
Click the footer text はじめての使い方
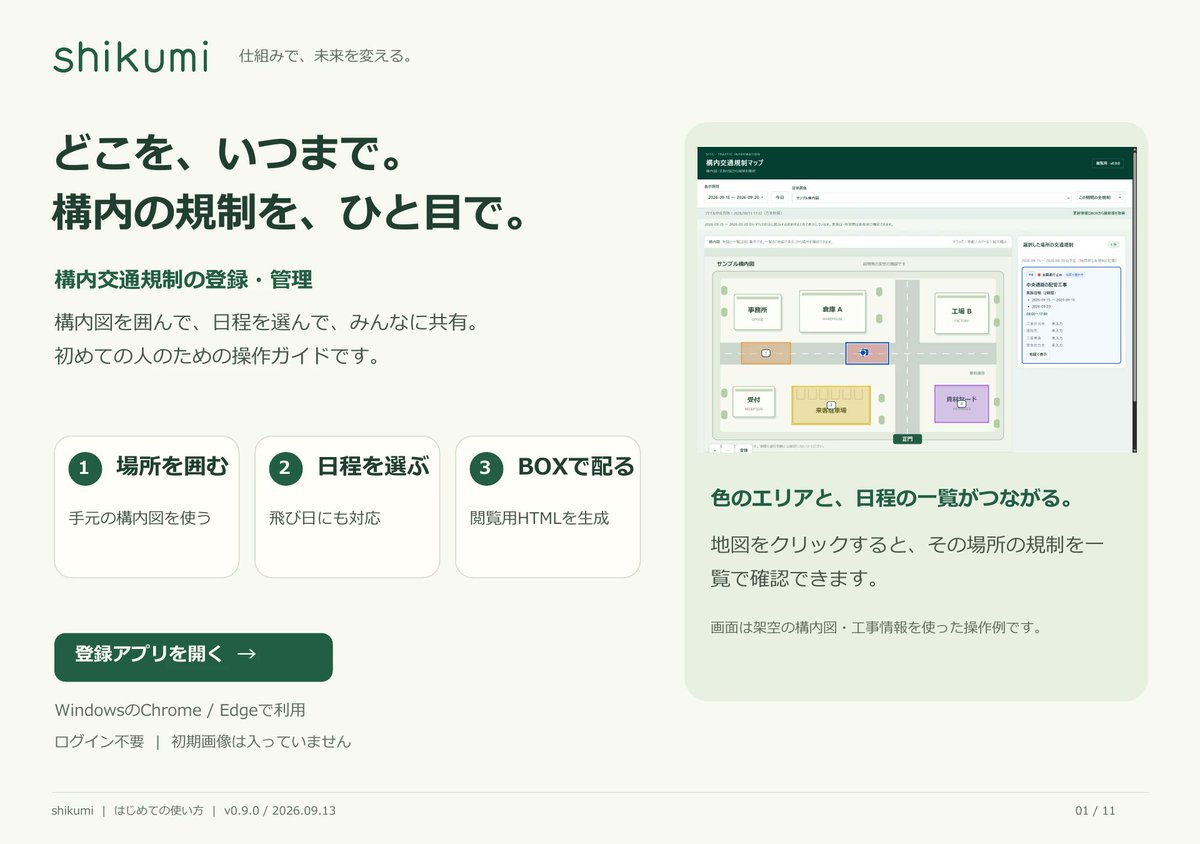158,811
